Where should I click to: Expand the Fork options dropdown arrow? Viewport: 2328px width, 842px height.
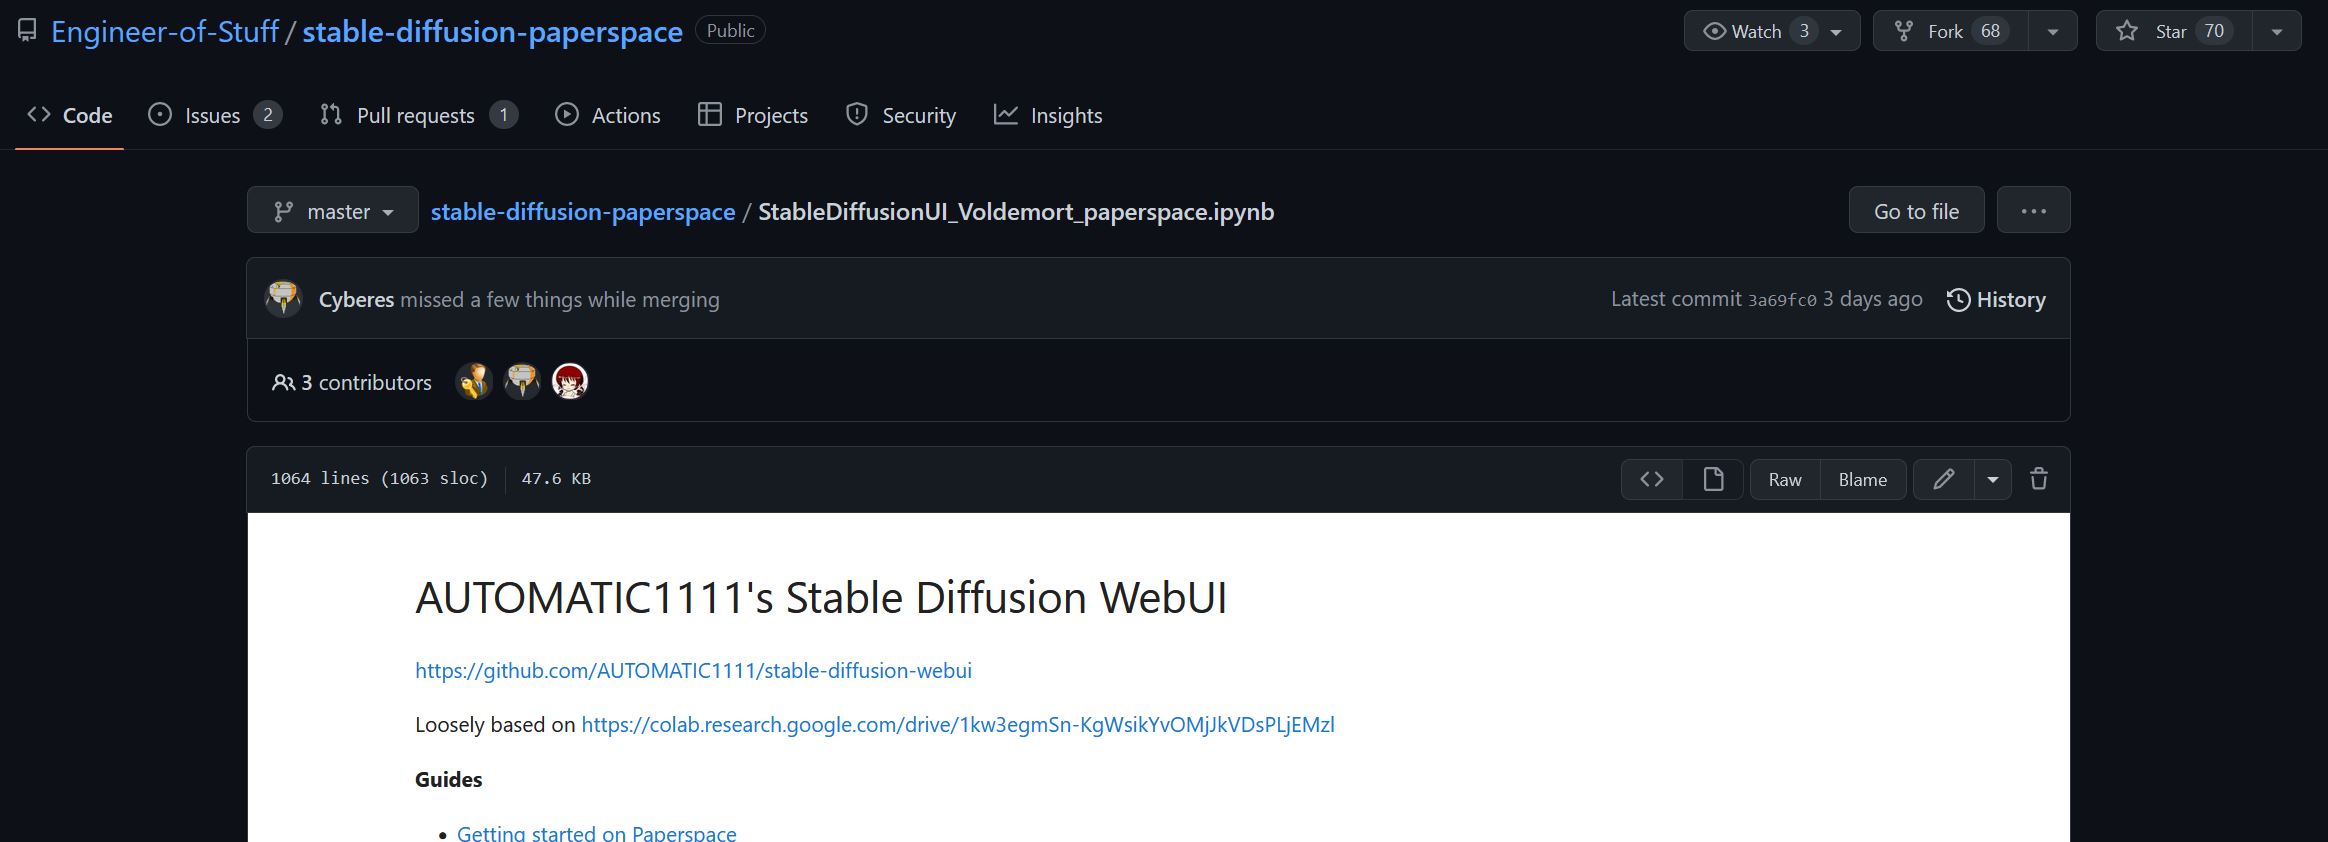(2053, 32)
